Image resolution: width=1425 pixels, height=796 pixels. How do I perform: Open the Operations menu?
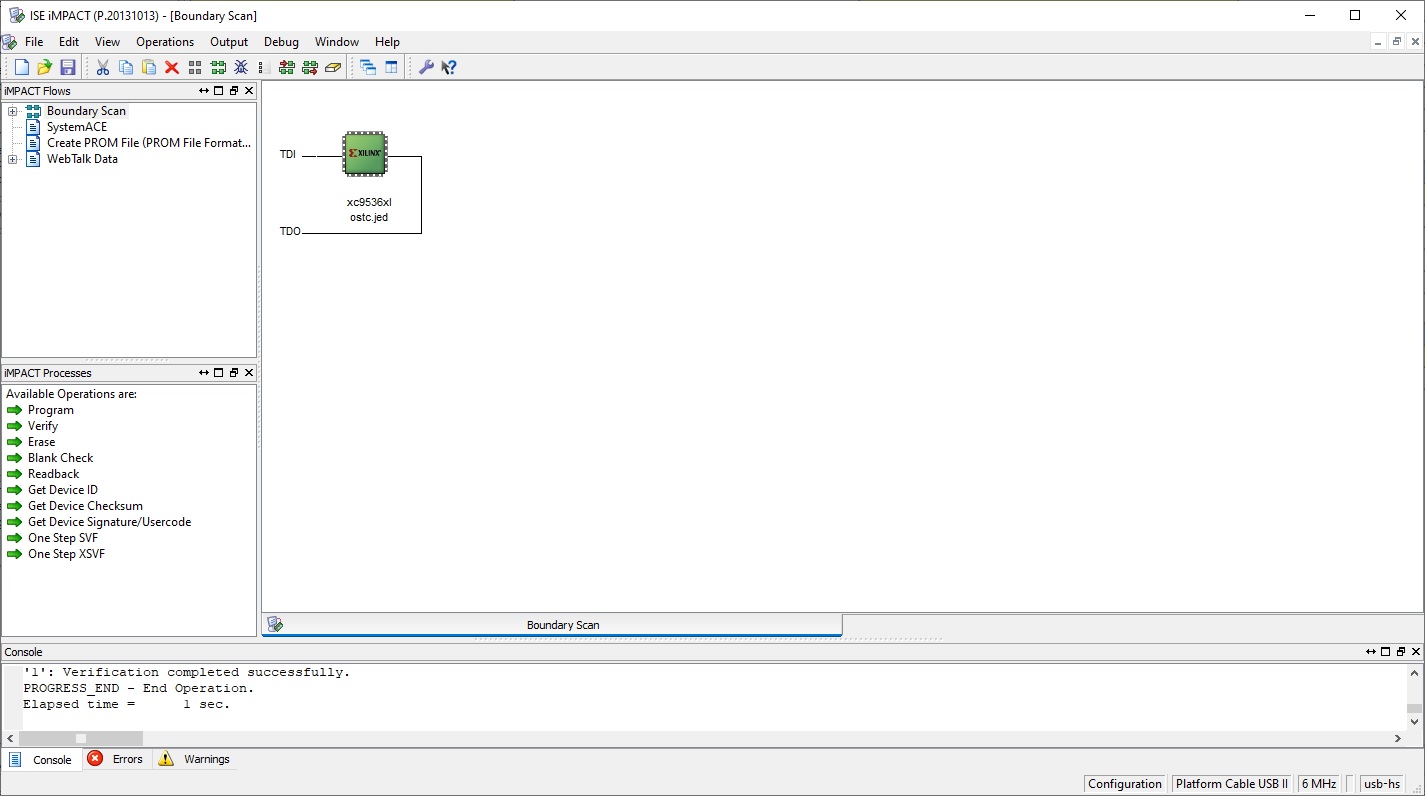click(165, 42)
